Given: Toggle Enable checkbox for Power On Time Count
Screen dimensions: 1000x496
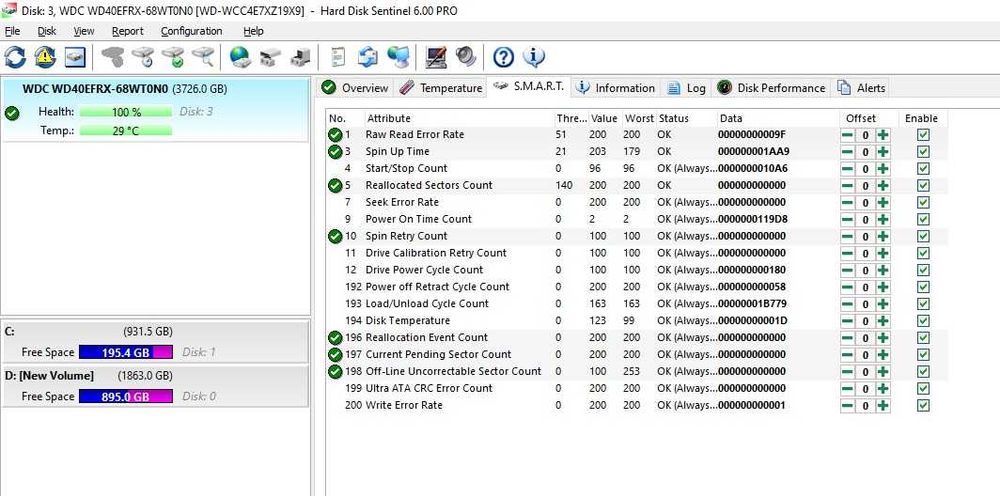Looking at the screenshot, I should tap(923, 219).
